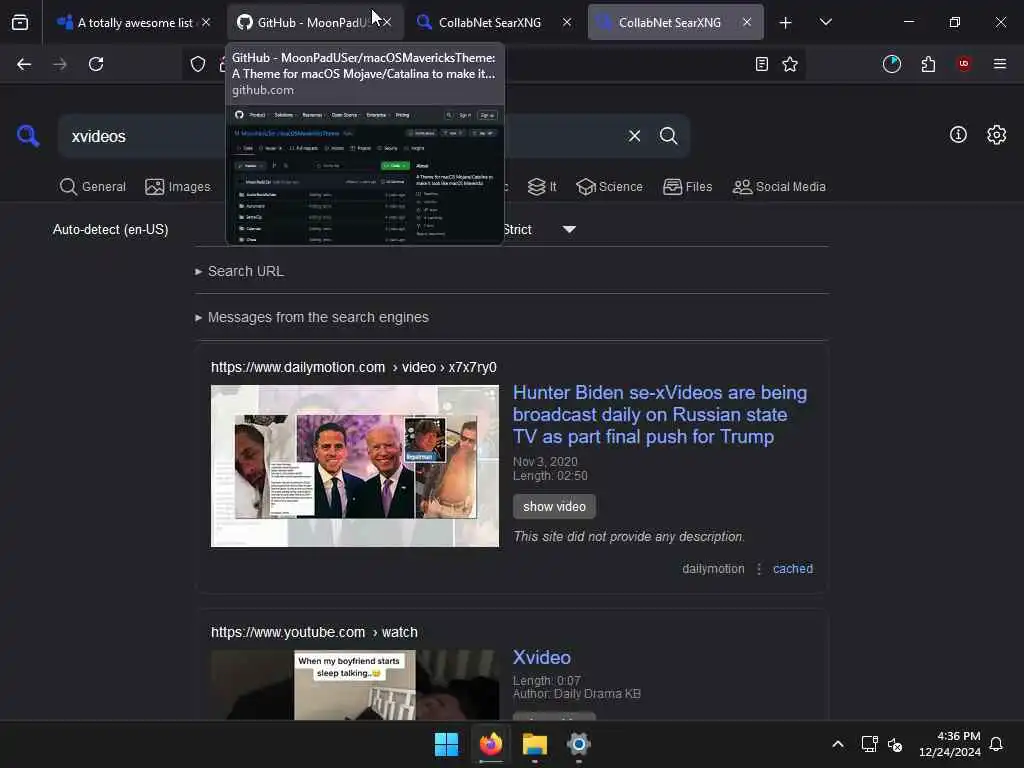Screen dimensions: 1024x768
Task: Open the display/network tray icon
Action: (x=869, y=744)
